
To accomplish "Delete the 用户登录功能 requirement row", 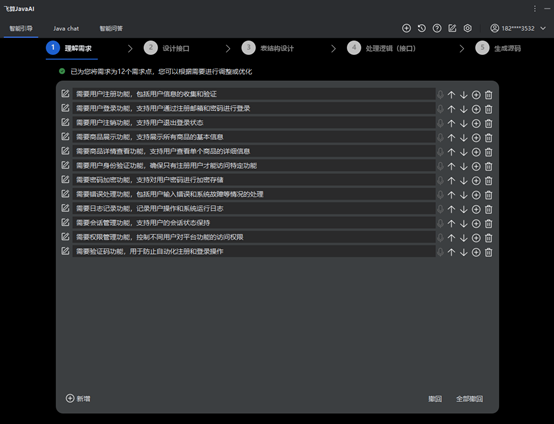I will click(x=488, y=109).
